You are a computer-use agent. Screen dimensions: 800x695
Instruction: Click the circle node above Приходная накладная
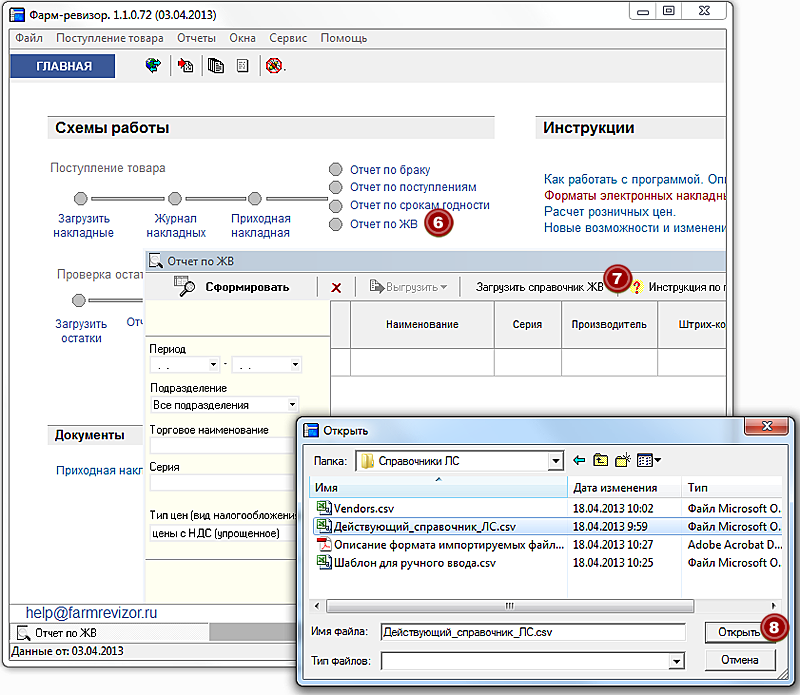255,198
